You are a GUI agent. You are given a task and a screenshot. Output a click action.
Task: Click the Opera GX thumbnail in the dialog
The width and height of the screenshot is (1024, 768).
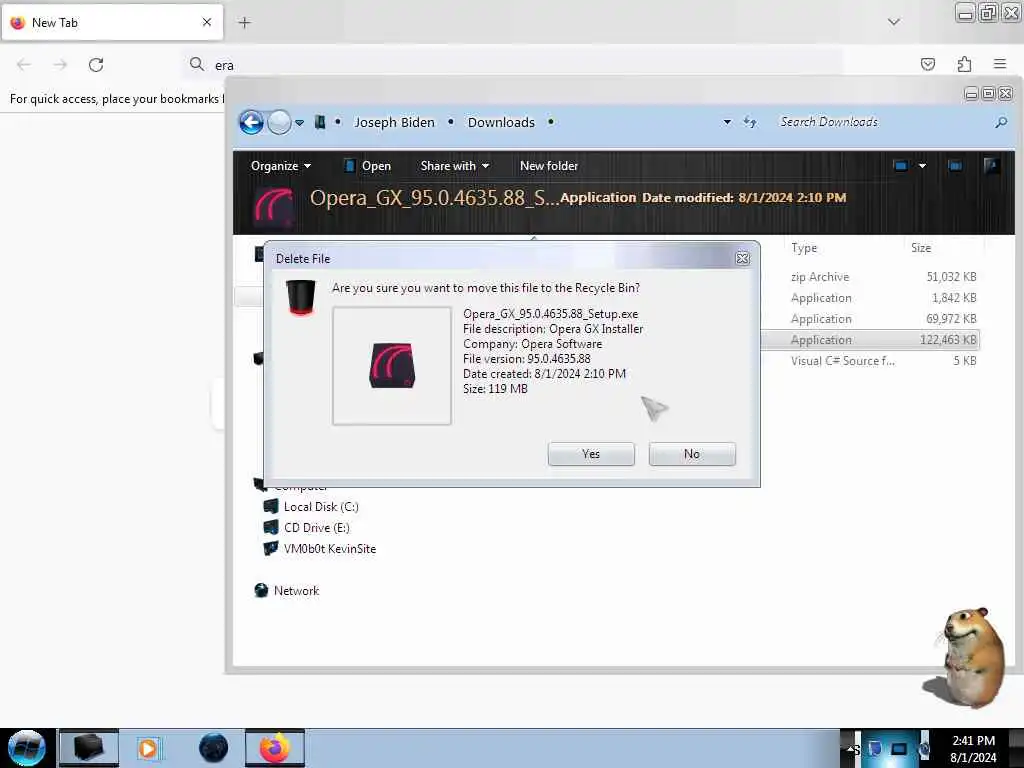pyautogui.click(x=392, y=366)
